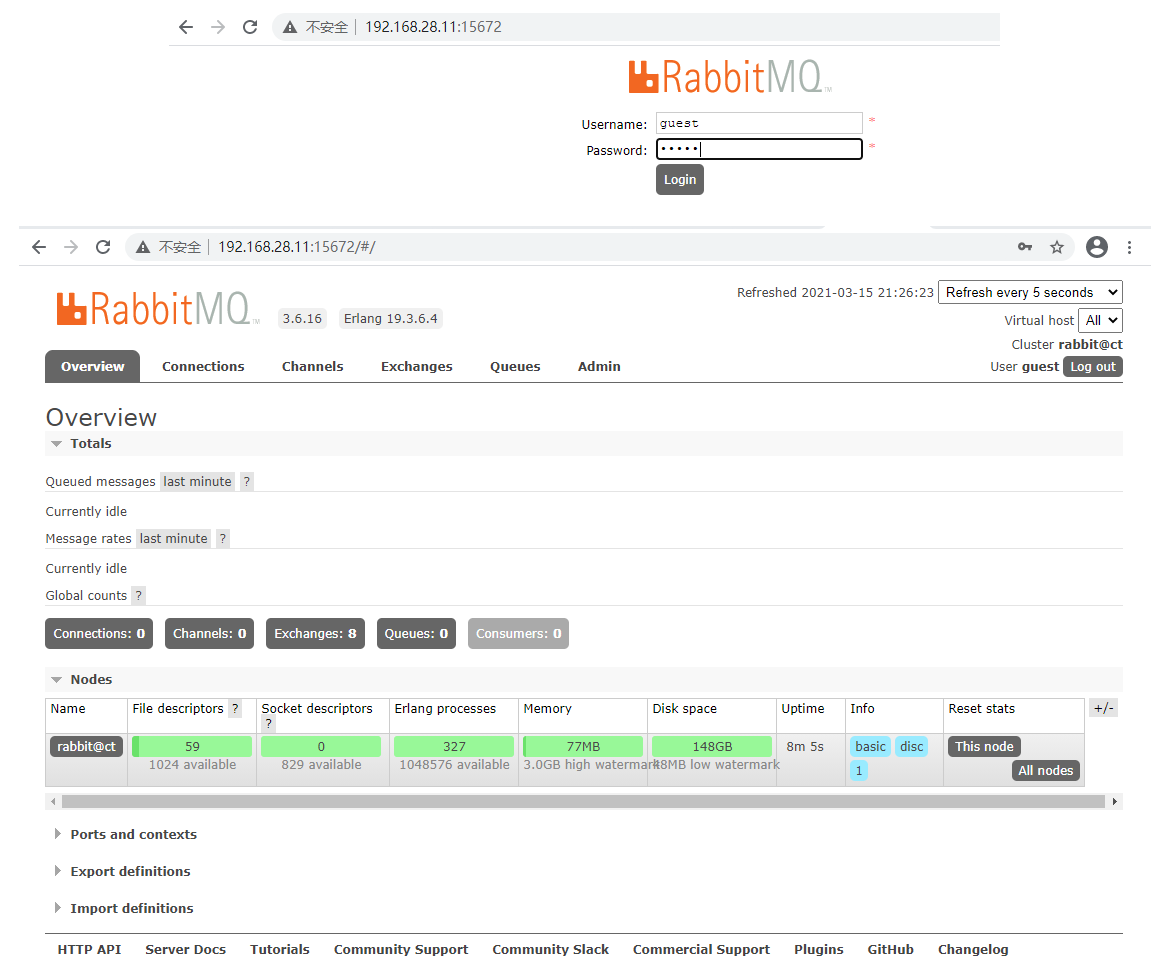Open the Queues tab
Screen dimensions: 1171x966
[515, 366]
